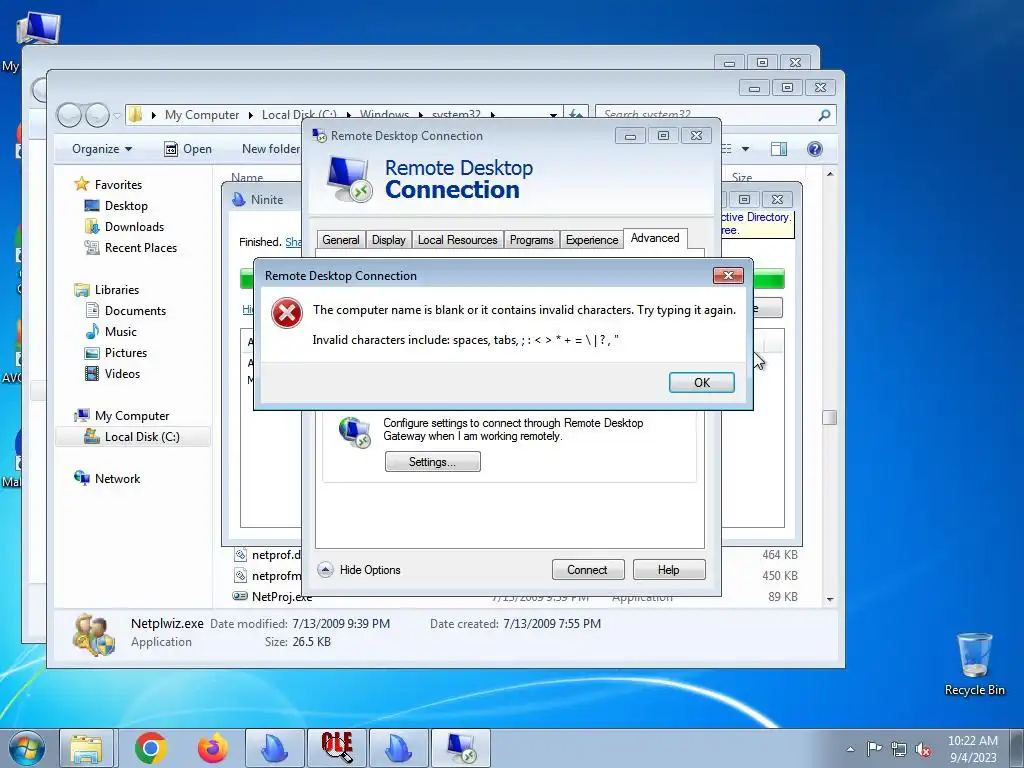Open Recent Places in Favorites
The width and height of the screenshot is (1024, 768).
(x=140, y=248)
